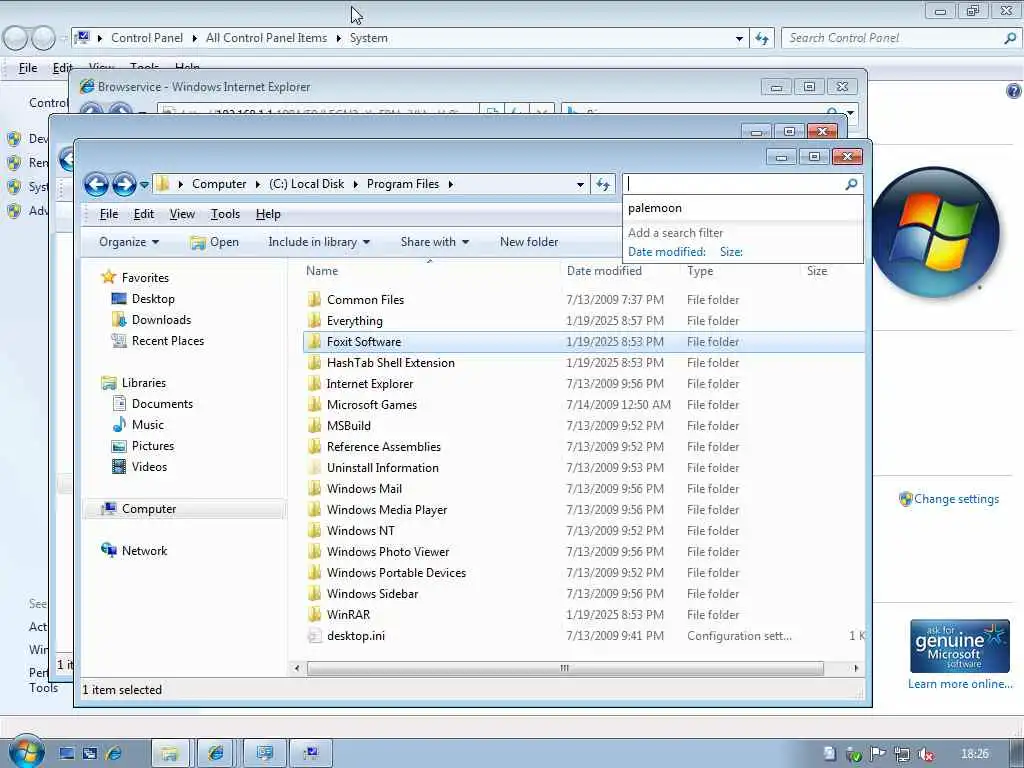Click scroll right arrow of file list
Image resolution: width=1024 pixels, height=768 pixels.
click(x=856, y=668)
